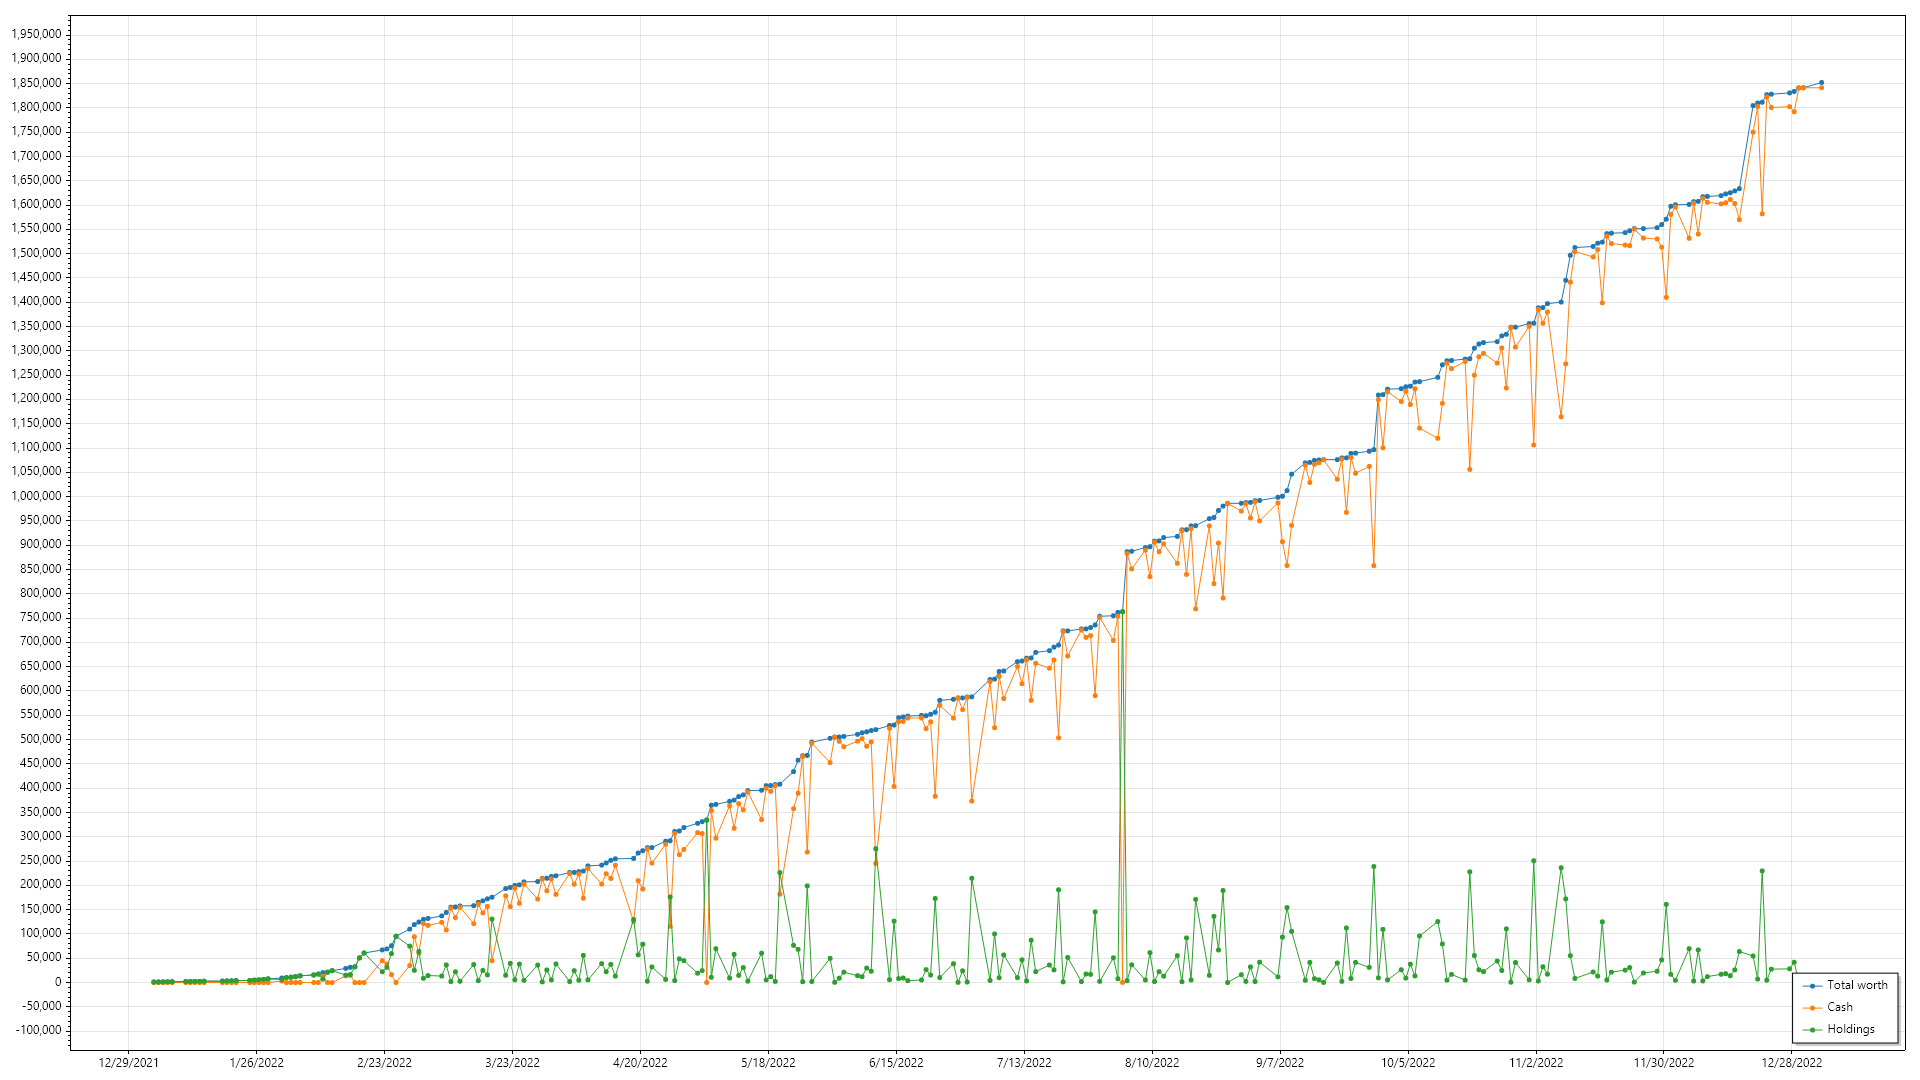The width and height of the screenshot is (1920, 1080).
Task: Click the 1,000,000 value axis label
Action: tap(36, 496)
